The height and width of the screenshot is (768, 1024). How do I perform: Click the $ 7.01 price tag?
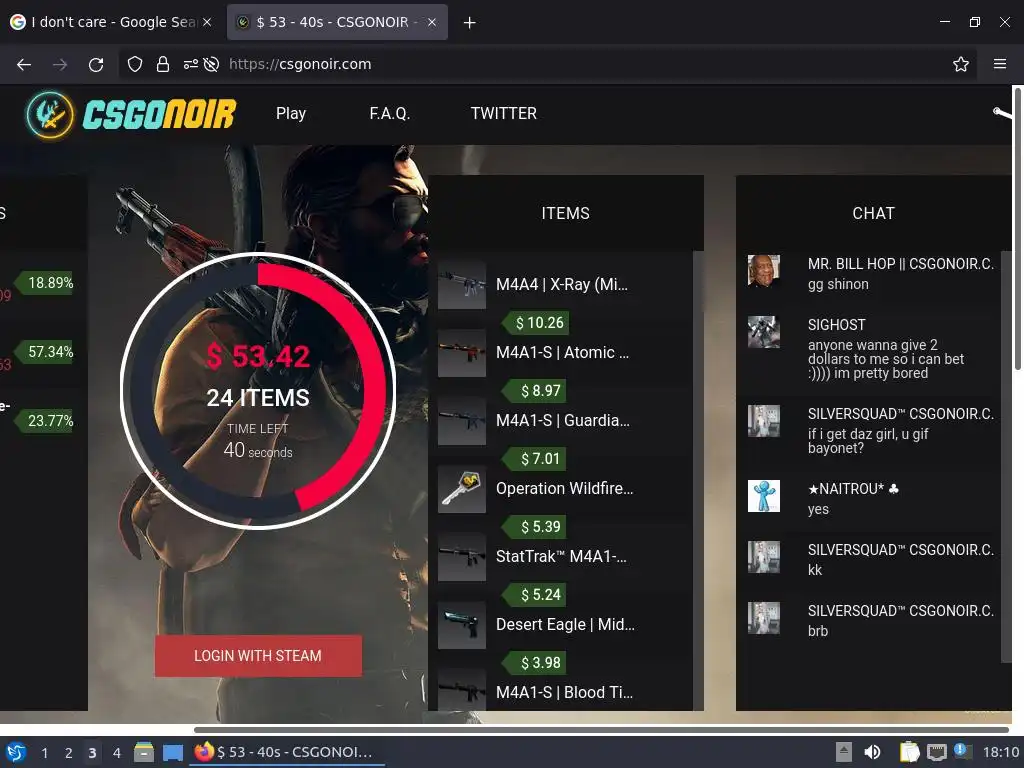pos(534,458)
